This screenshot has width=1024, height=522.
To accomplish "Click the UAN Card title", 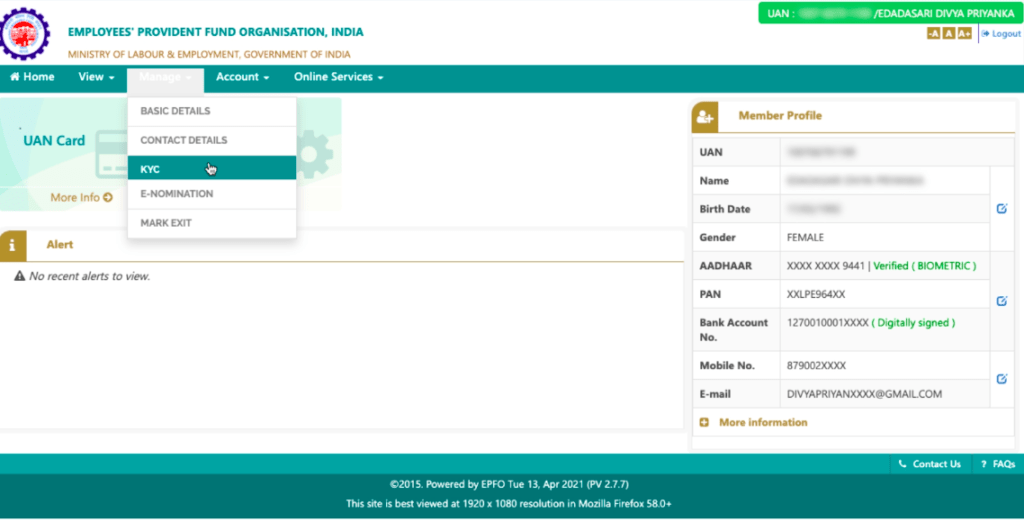I will pos(54,141).
